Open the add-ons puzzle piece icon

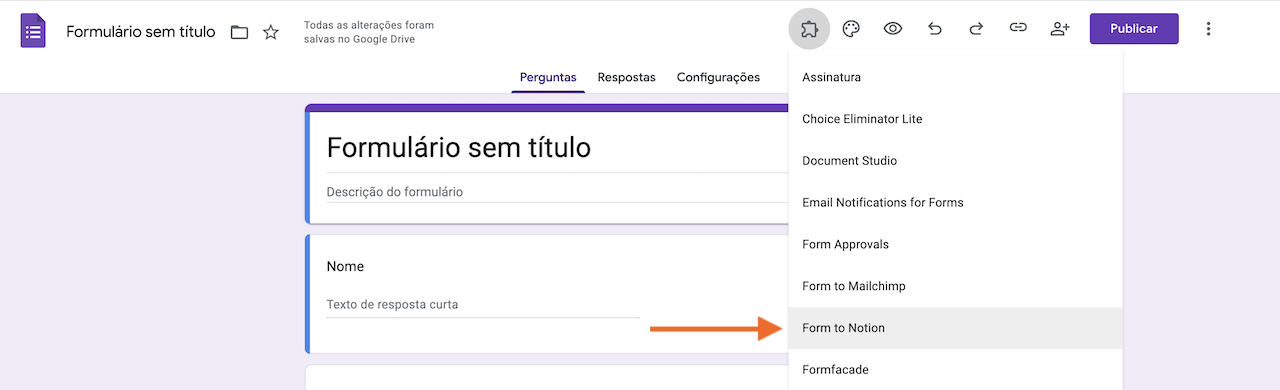[x=810, y=29]
